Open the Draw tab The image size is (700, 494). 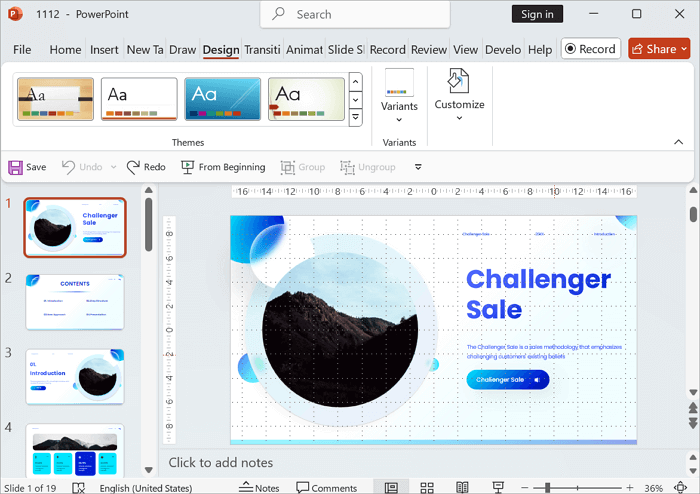click(x=183, y=50)
